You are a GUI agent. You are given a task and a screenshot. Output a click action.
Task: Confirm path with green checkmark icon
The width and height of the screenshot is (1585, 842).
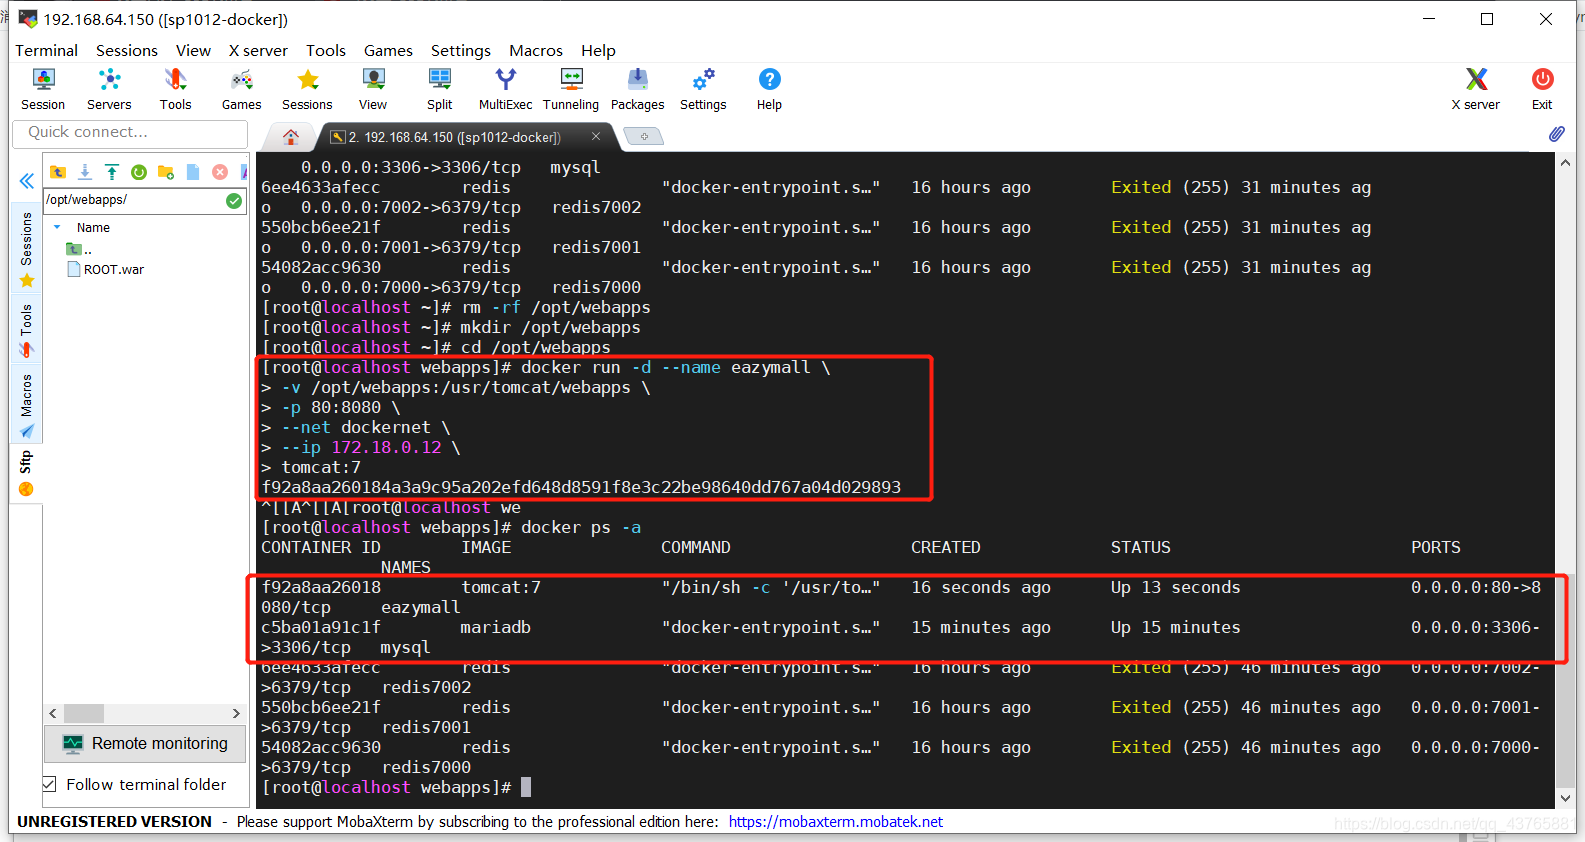[x=234, y=200]
